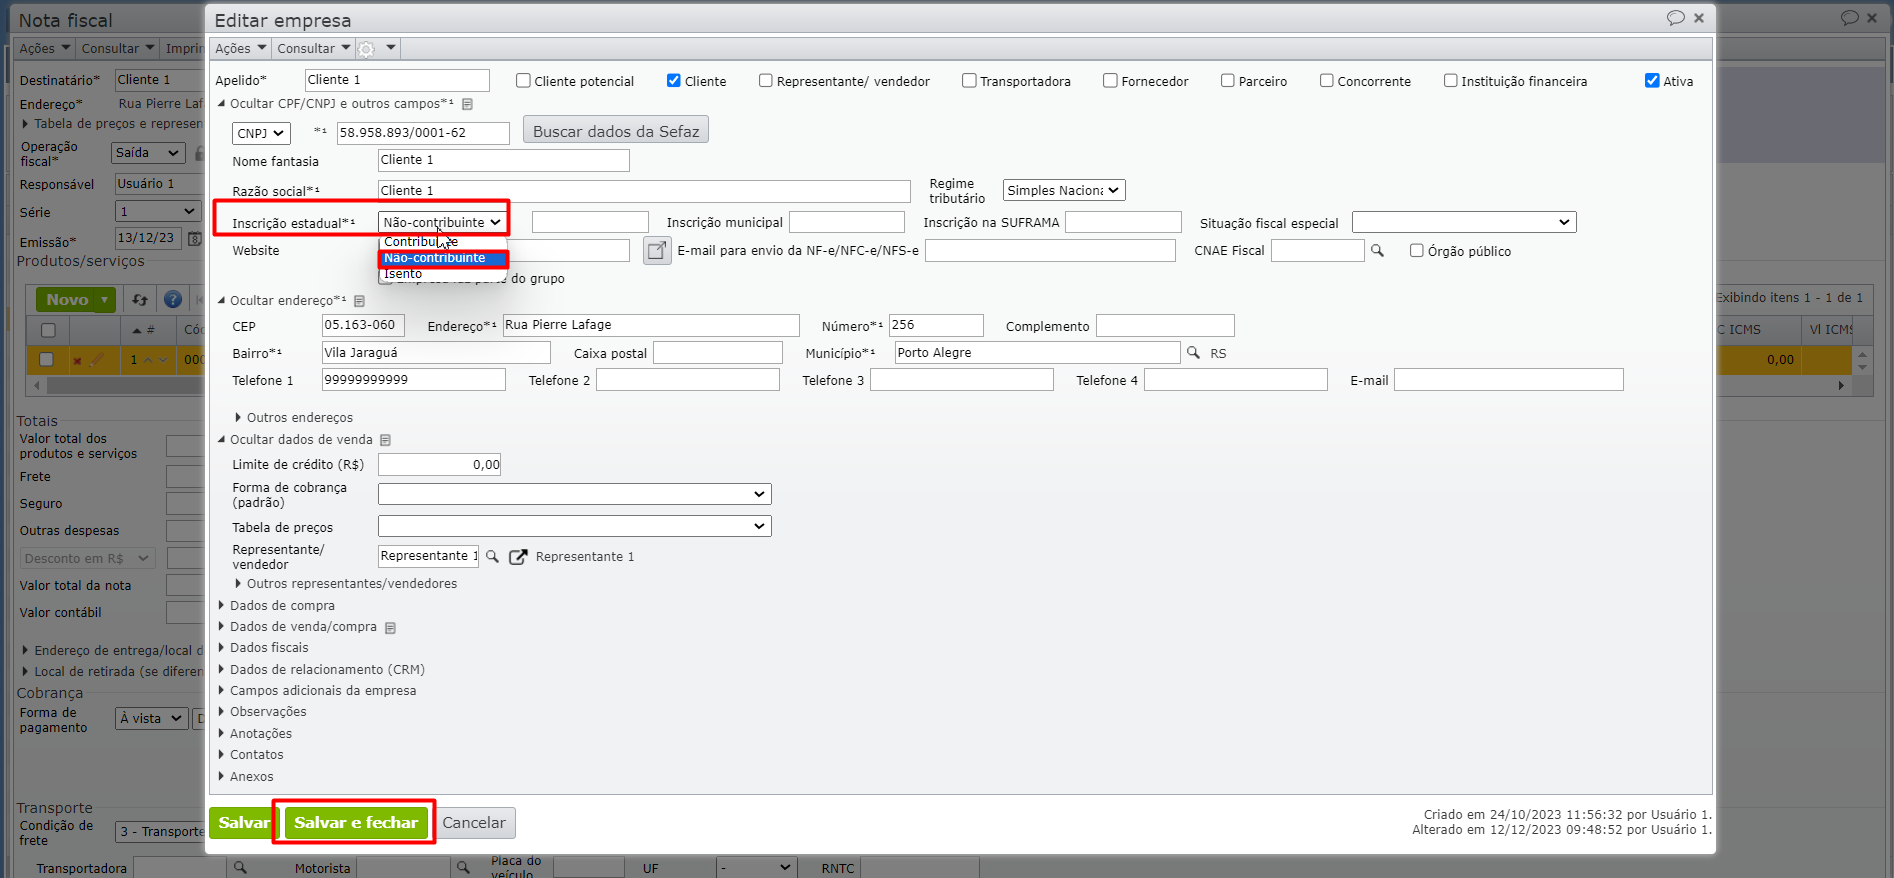Open the Regime tributário dropdown
Image resolution: width=1894 pixels, height=878 pixels.
pos(1064,190)
